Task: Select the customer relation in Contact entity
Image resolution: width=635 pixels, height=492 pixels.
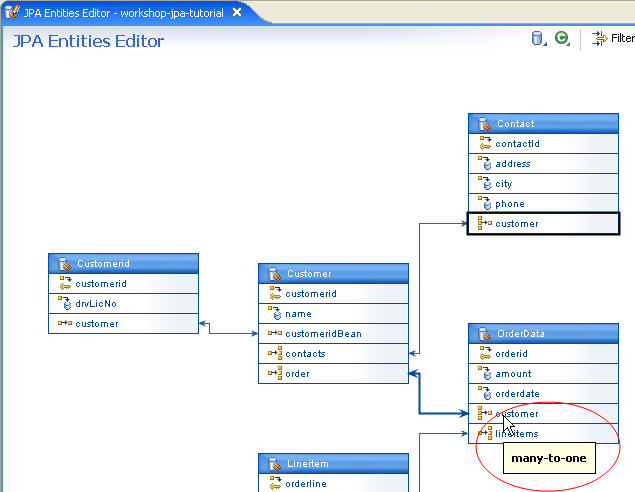Action: tap(543, 224)
